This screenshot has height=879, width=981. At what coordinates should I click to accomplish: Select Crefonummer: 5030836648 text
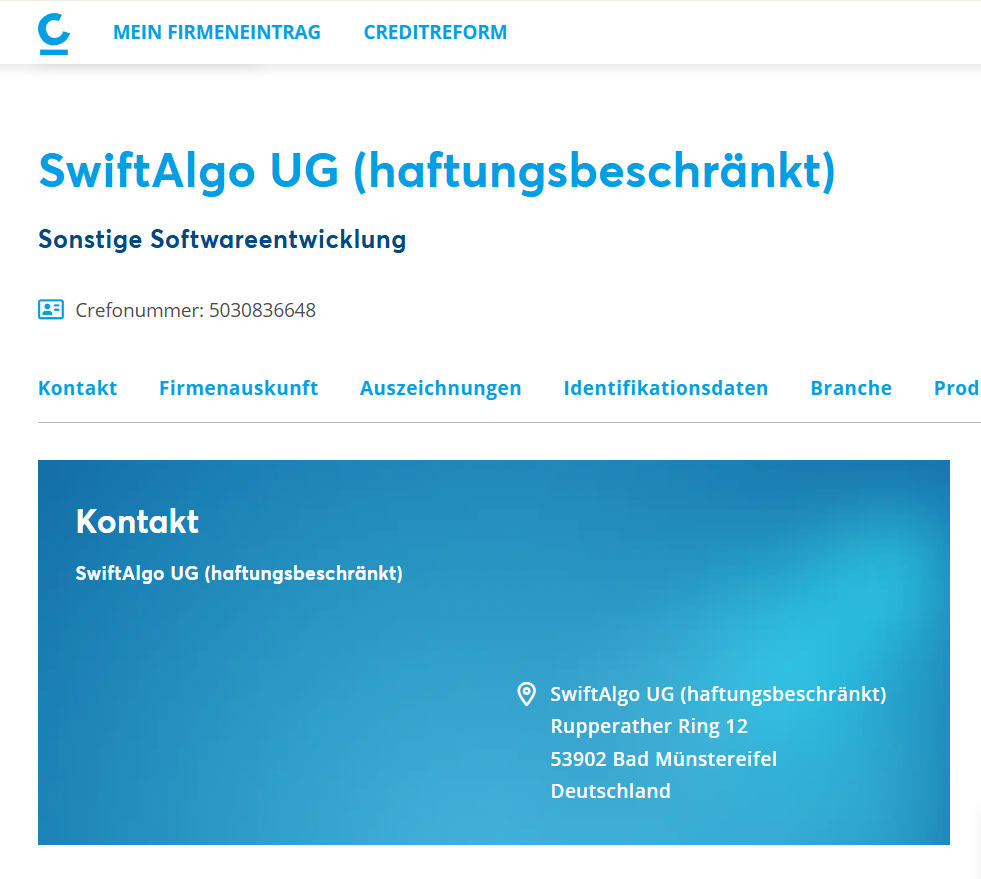tap(196, 310)
